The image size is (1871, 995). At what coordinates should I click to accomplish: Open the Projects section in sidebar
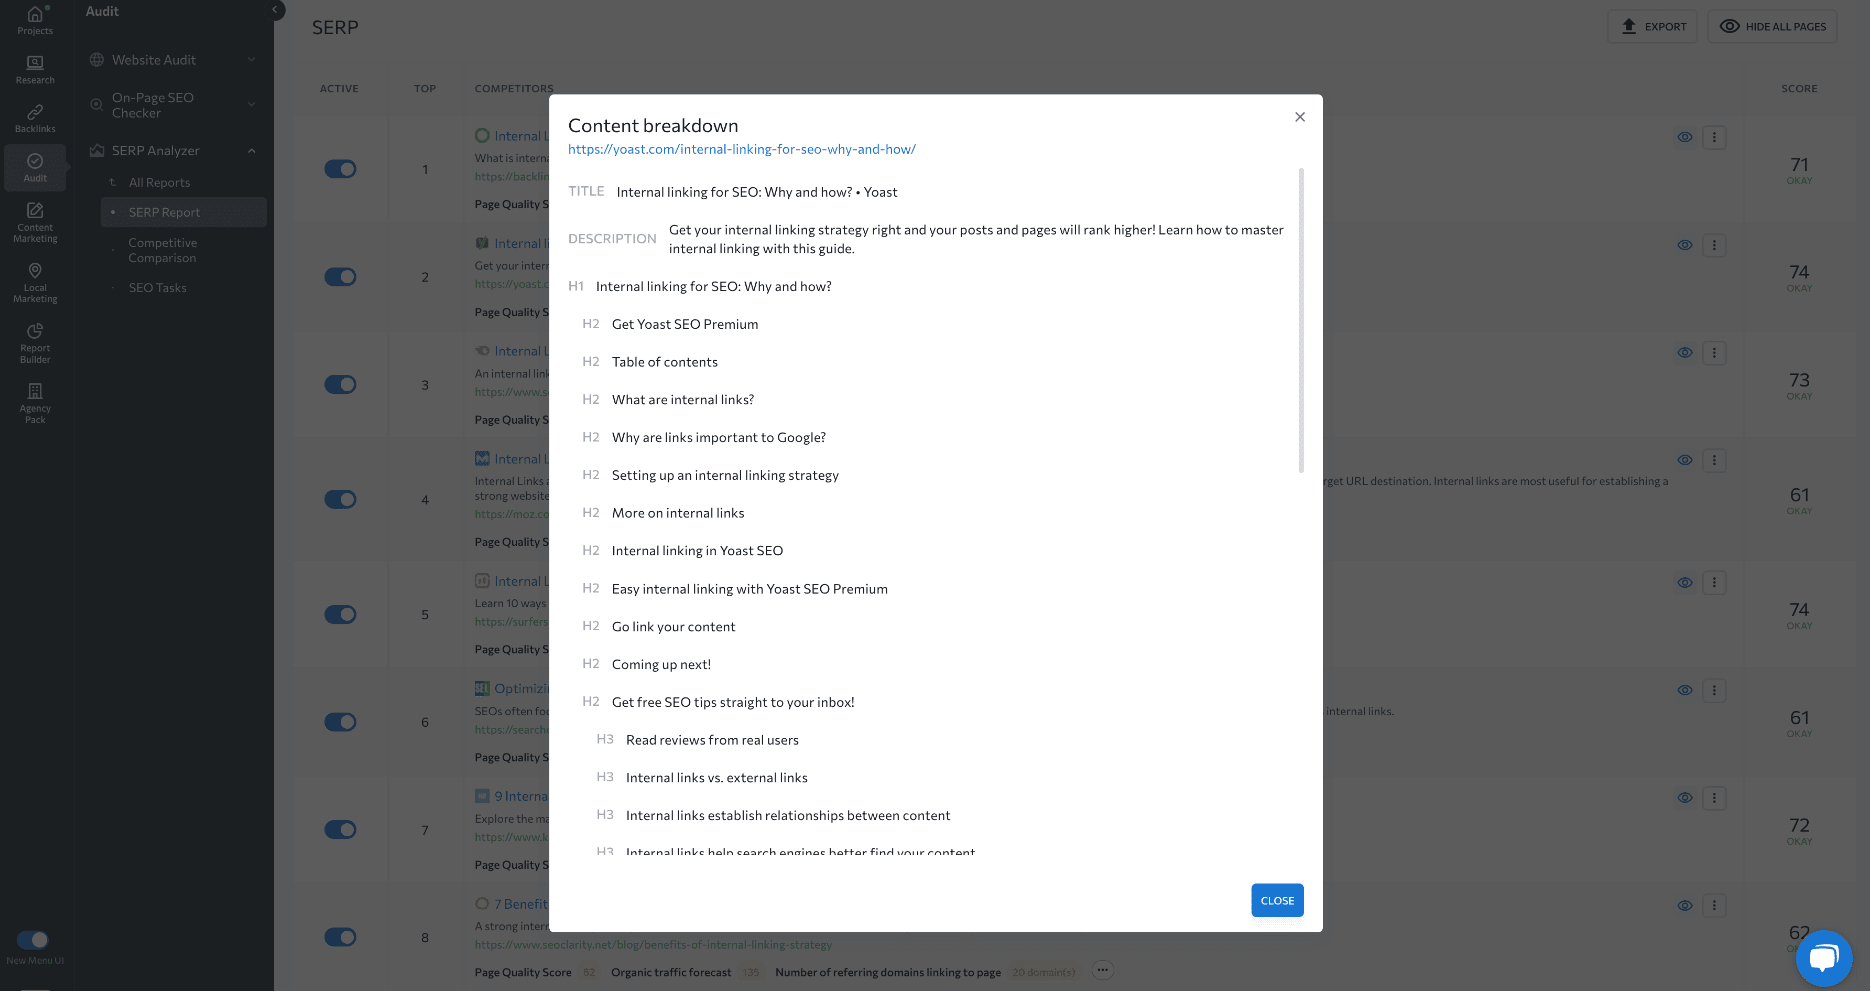[35, 20]
